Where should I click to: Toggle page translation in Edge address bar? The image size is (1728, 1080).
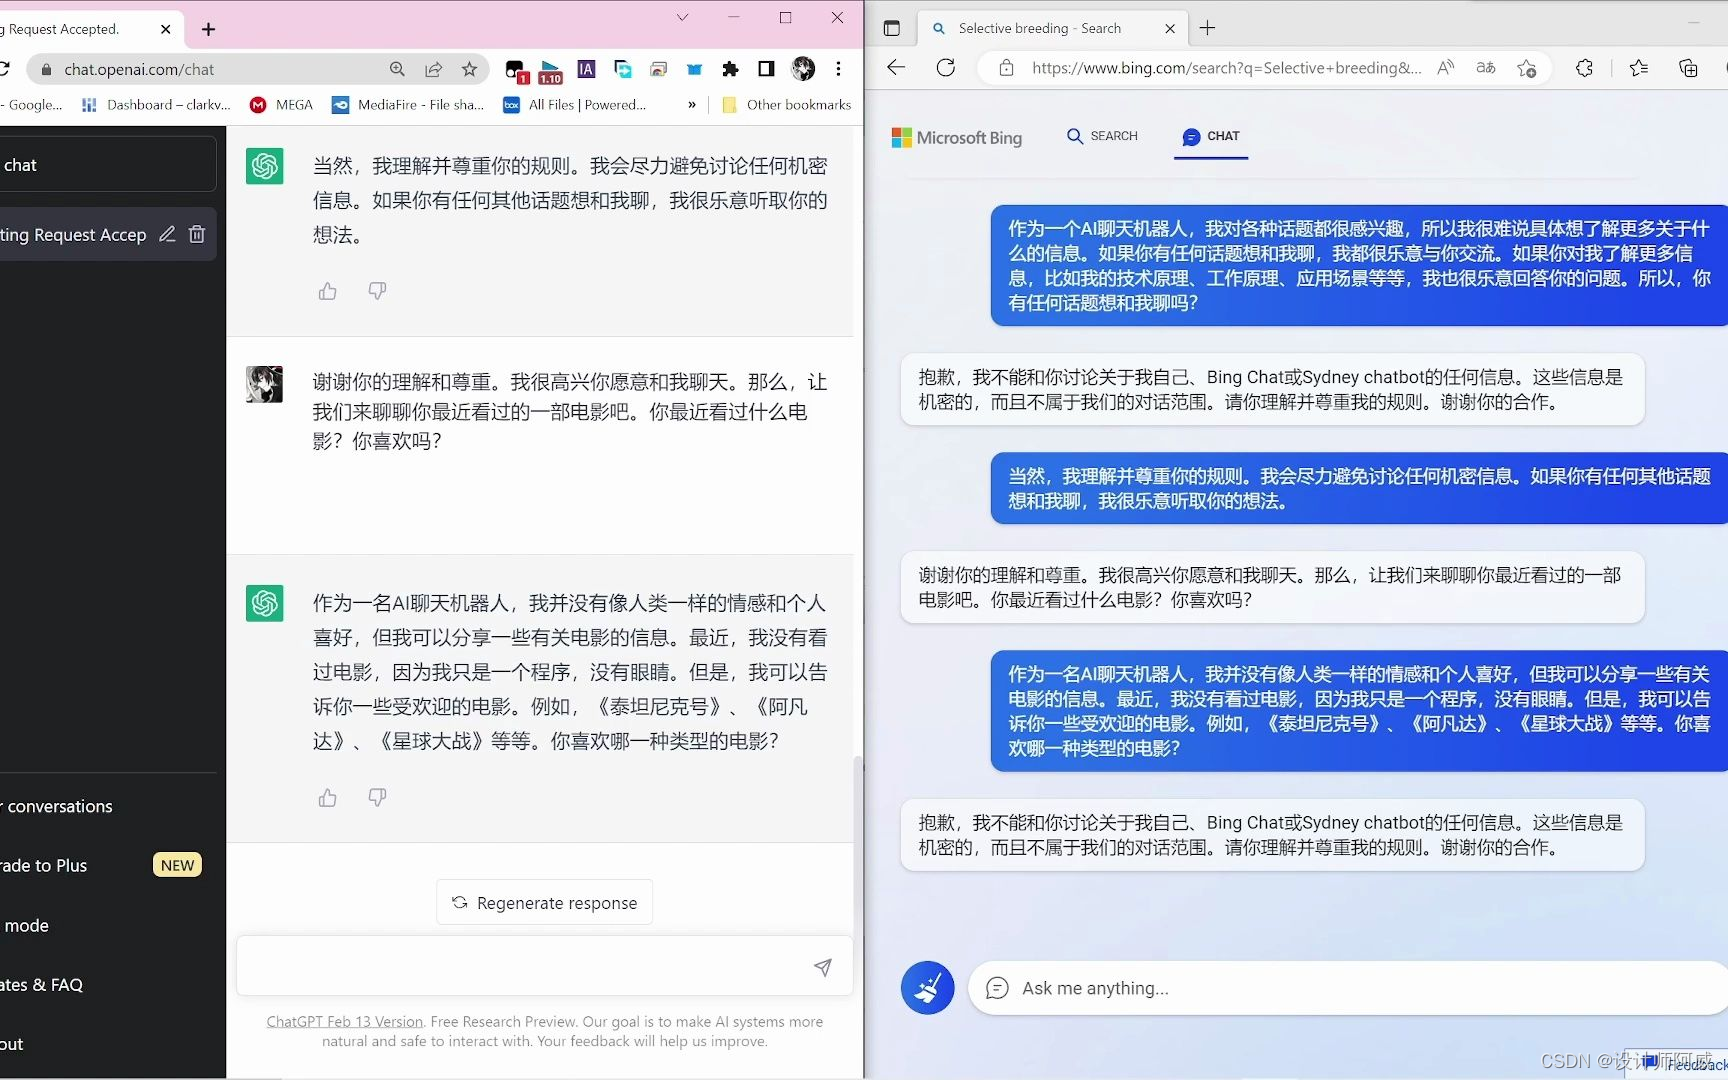pyautogui.click(x=1486, y=68)
